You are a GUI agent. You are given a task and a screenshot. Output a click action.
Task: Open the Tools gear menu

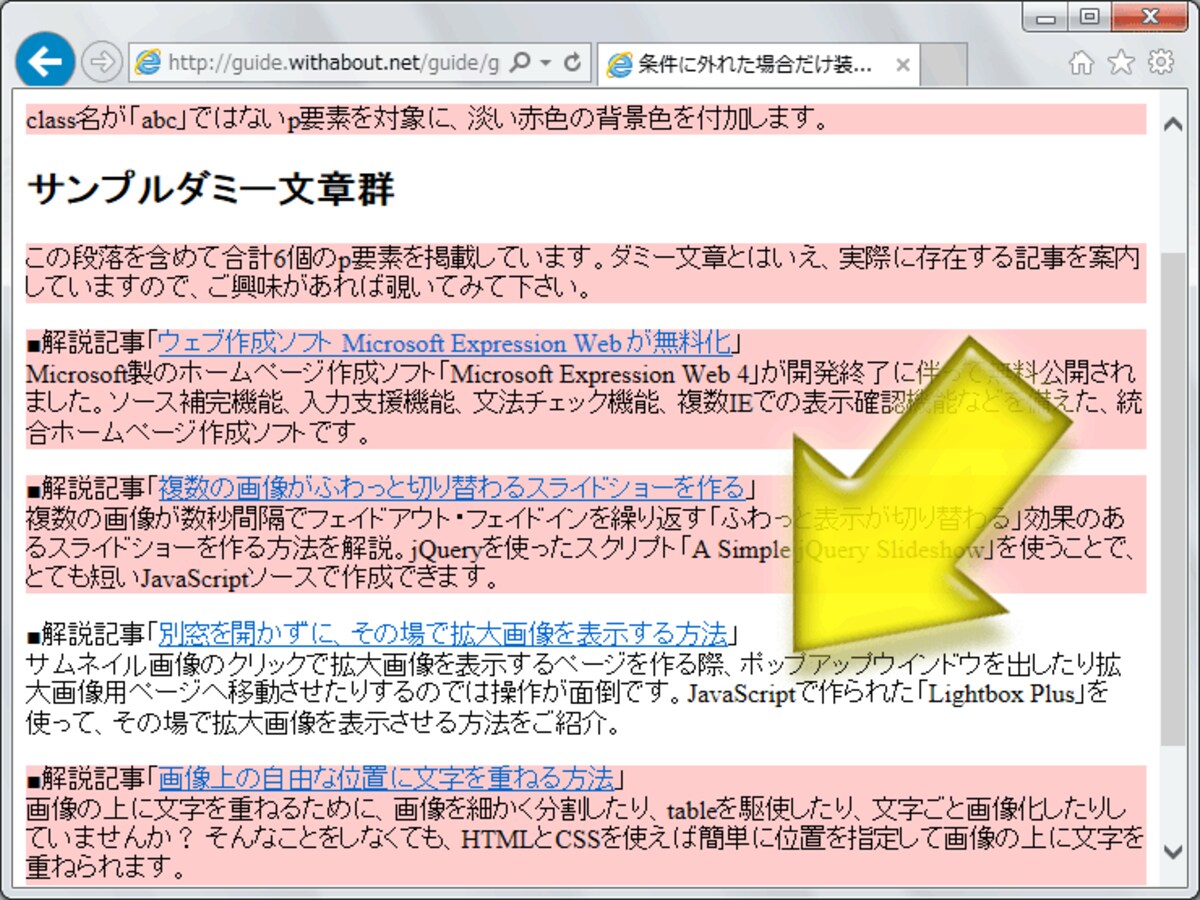(1161, 63)
